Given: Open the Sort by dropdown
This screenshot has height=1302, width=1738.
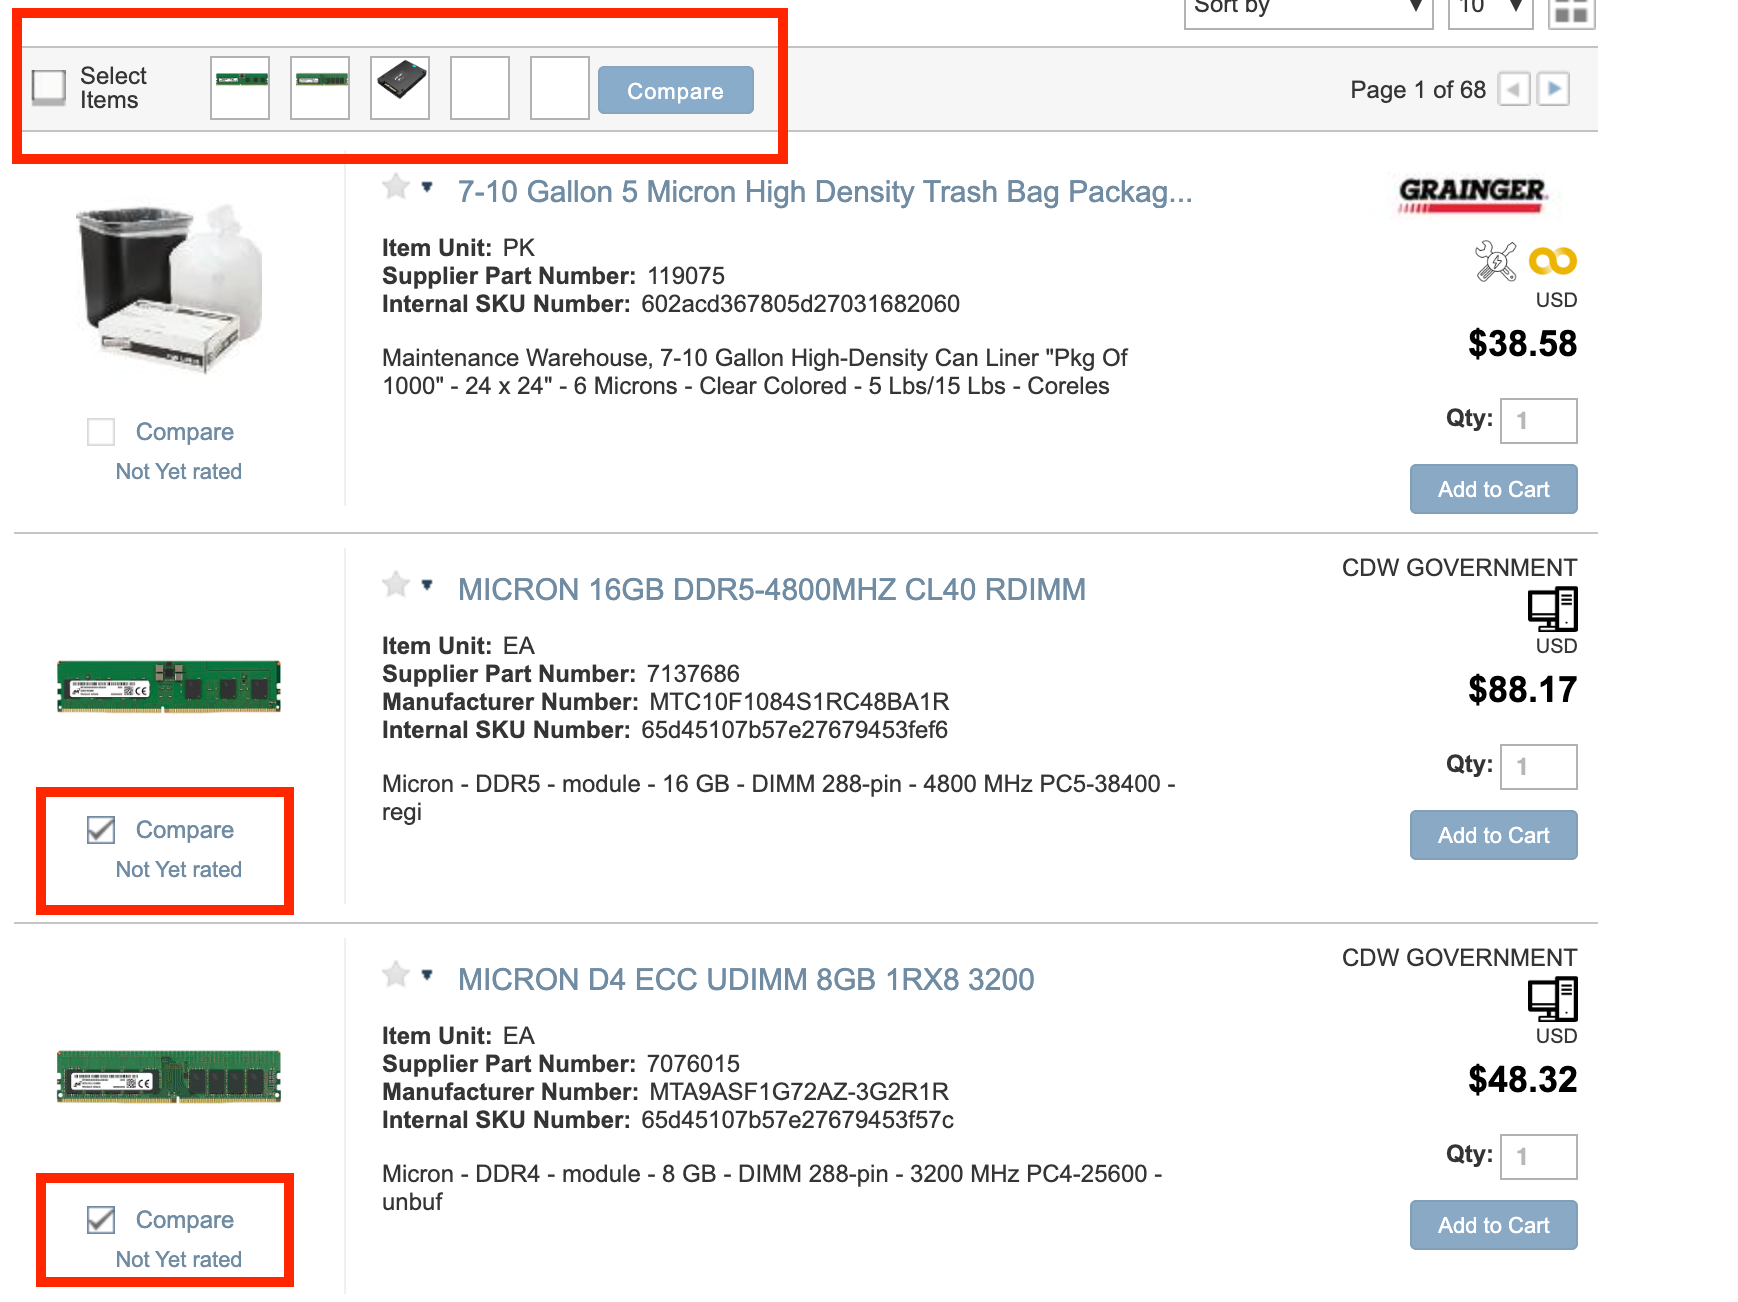Looking at the screenshot, I should point(1308,12).
